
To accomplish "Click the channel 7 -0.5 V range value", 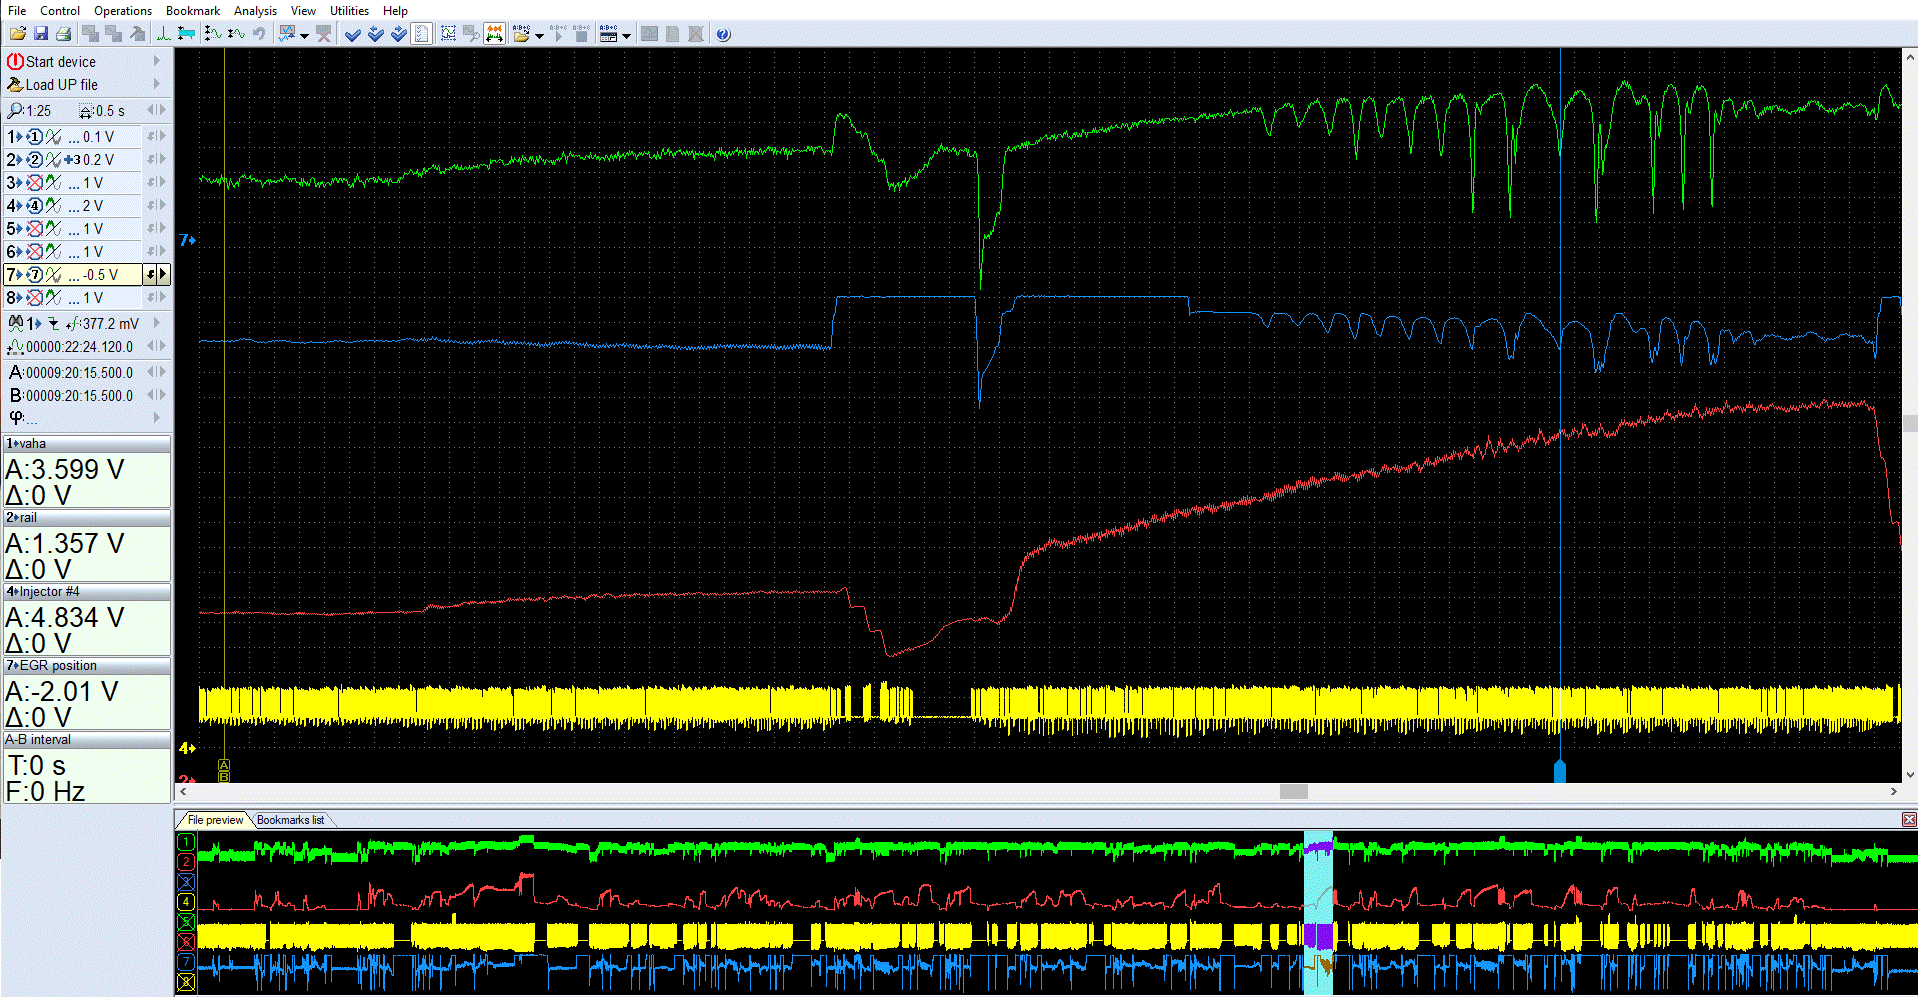I will 100,275.
